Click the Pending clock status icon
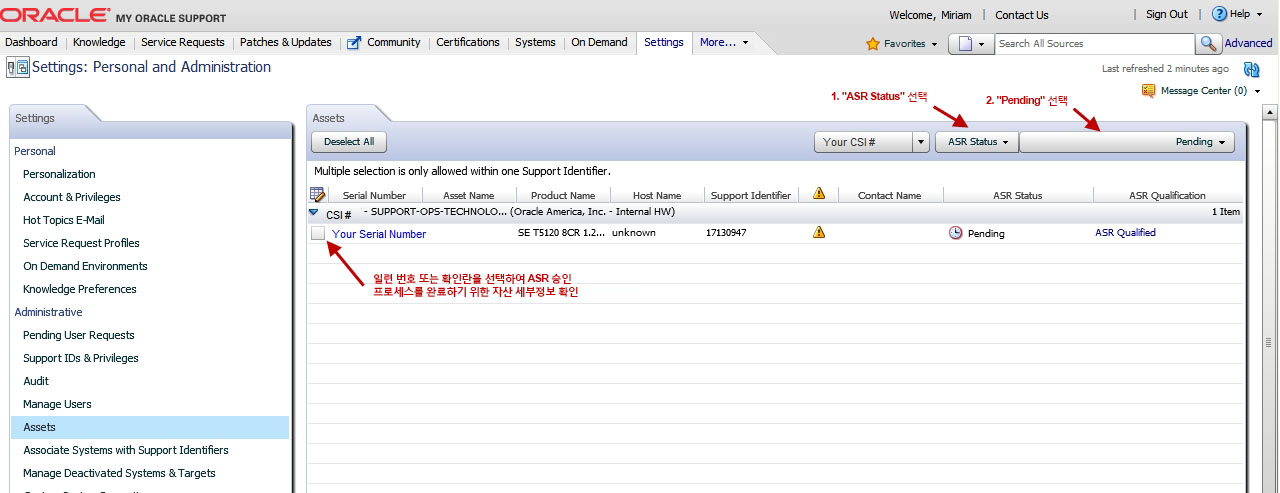1280x493 pixels. [955, 233]
